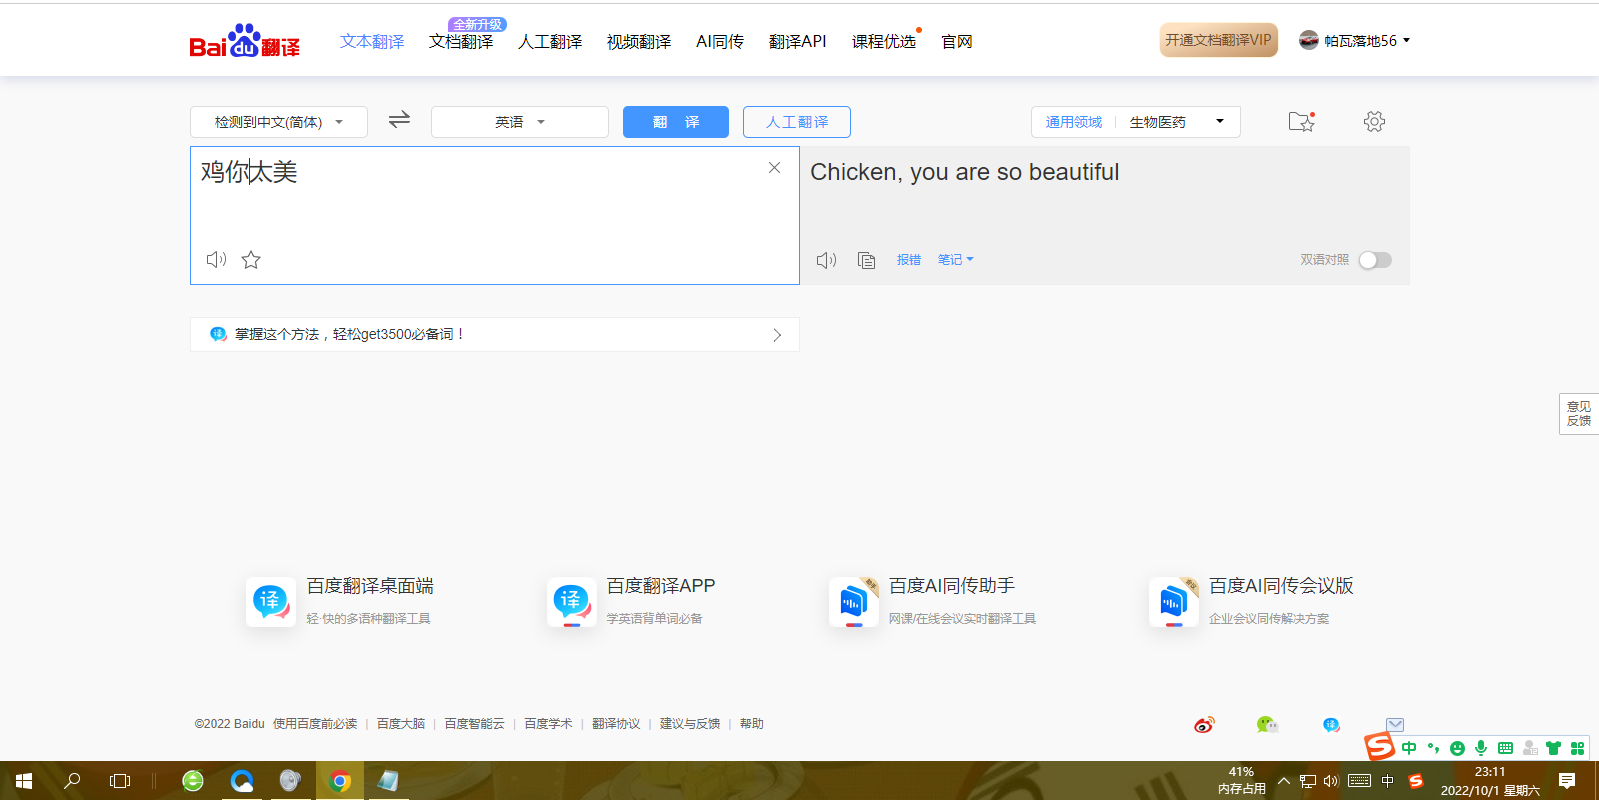The height and width of the screenshot is (800, 1599).
Task: Open the 检测到中文(简体) source language dropdown
Action: click(x=279, y=122)
